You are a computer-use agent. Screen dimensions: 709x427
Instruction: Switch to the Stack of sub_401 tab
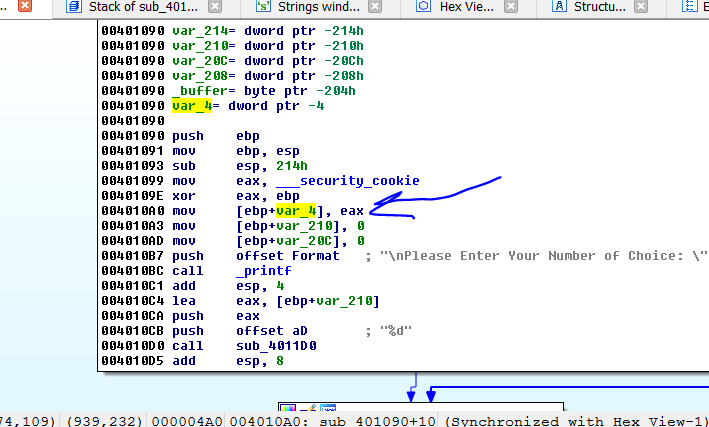pyautogui.click(x=140, y=6)
